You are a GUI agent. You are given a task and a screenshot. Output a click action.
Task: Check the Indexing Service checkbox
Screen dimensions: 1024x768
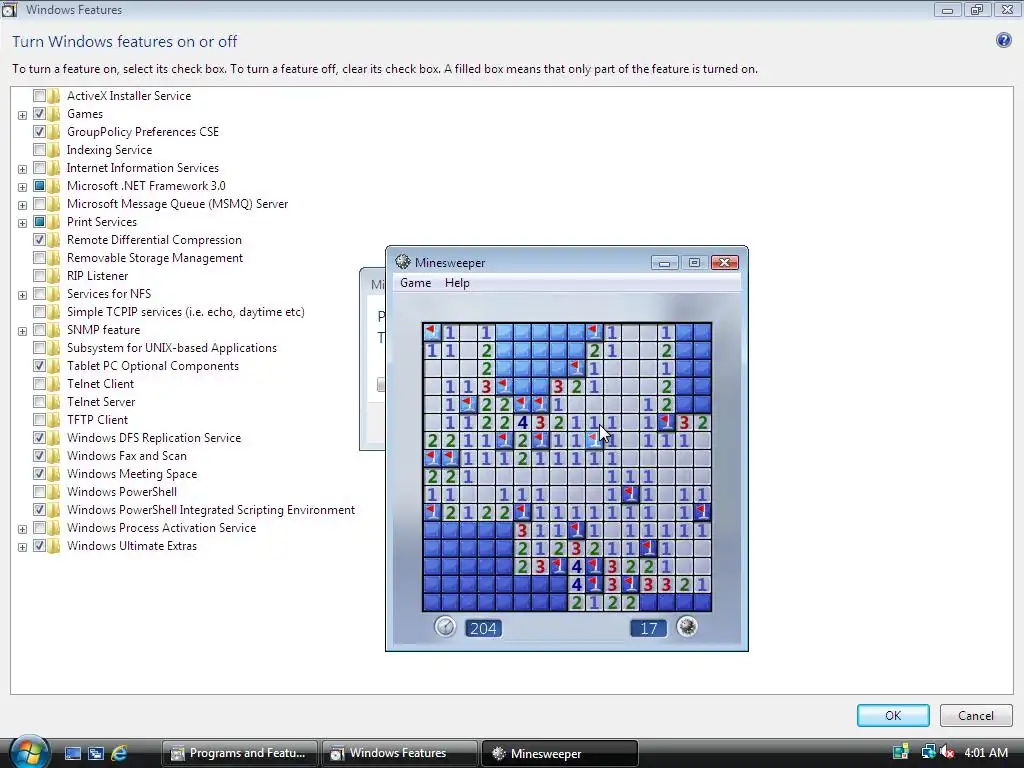coord(39,150)
